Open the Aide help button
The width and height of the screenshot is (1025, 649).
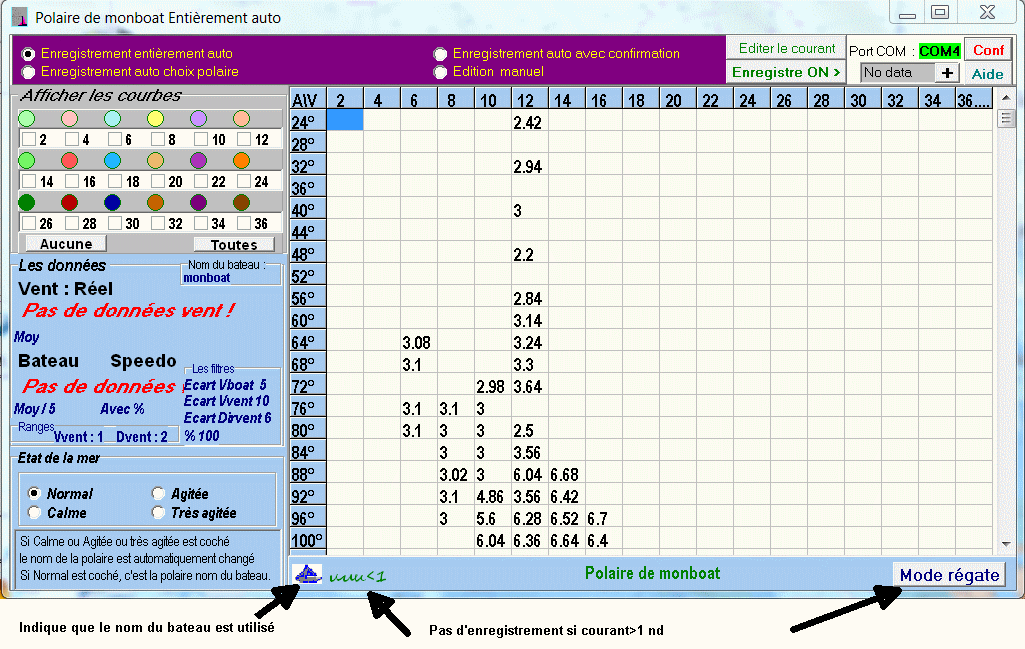987,74
